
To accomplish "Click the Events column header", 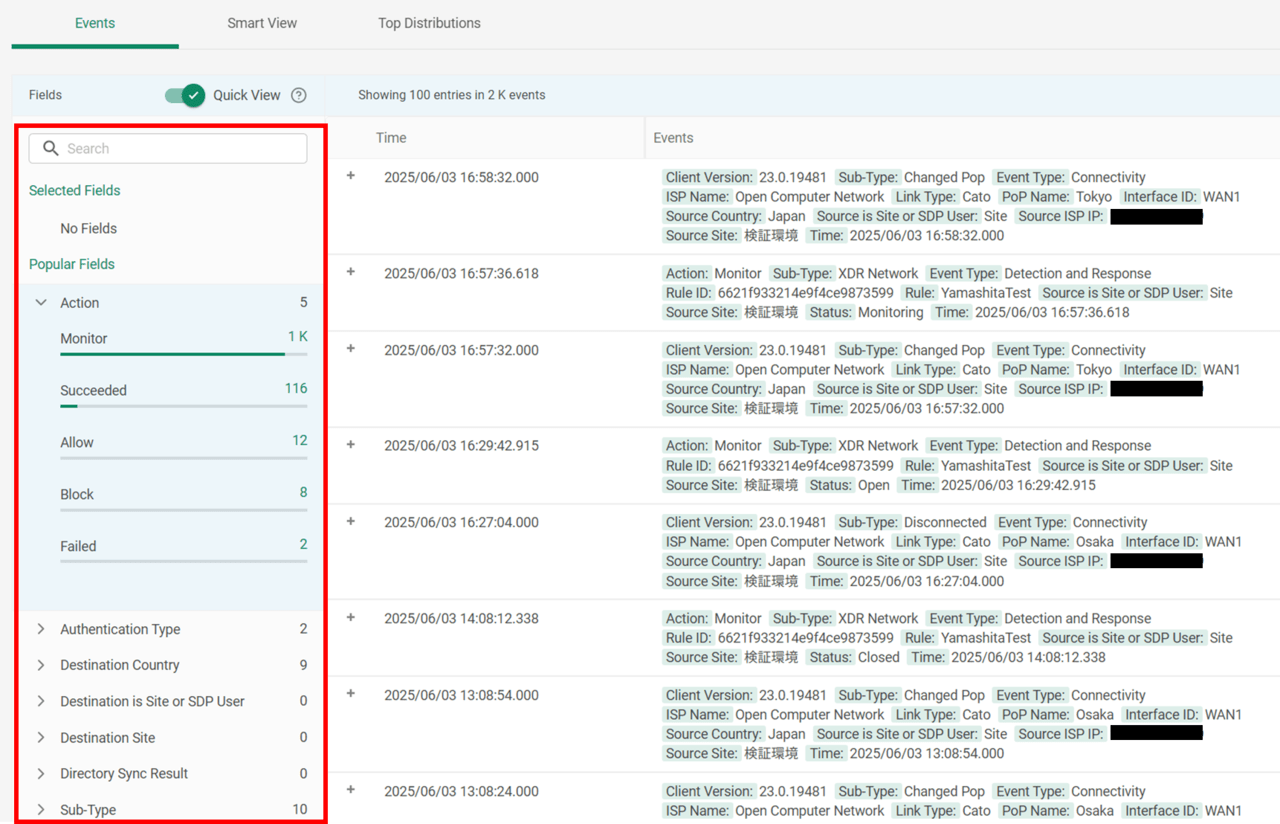I will coord(673,138).
